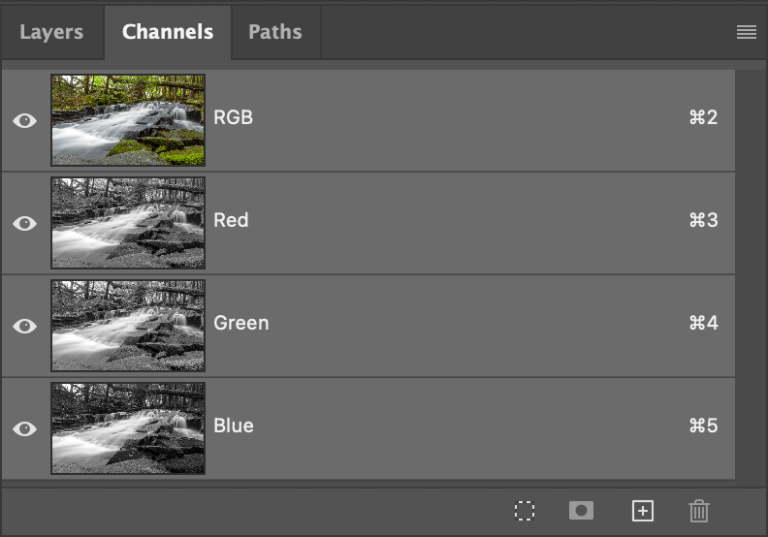Screen dimensions: 768x537
Task: Click the ⌘5 shortcut text
Action: pyautogui.click(x=703, y=426)
